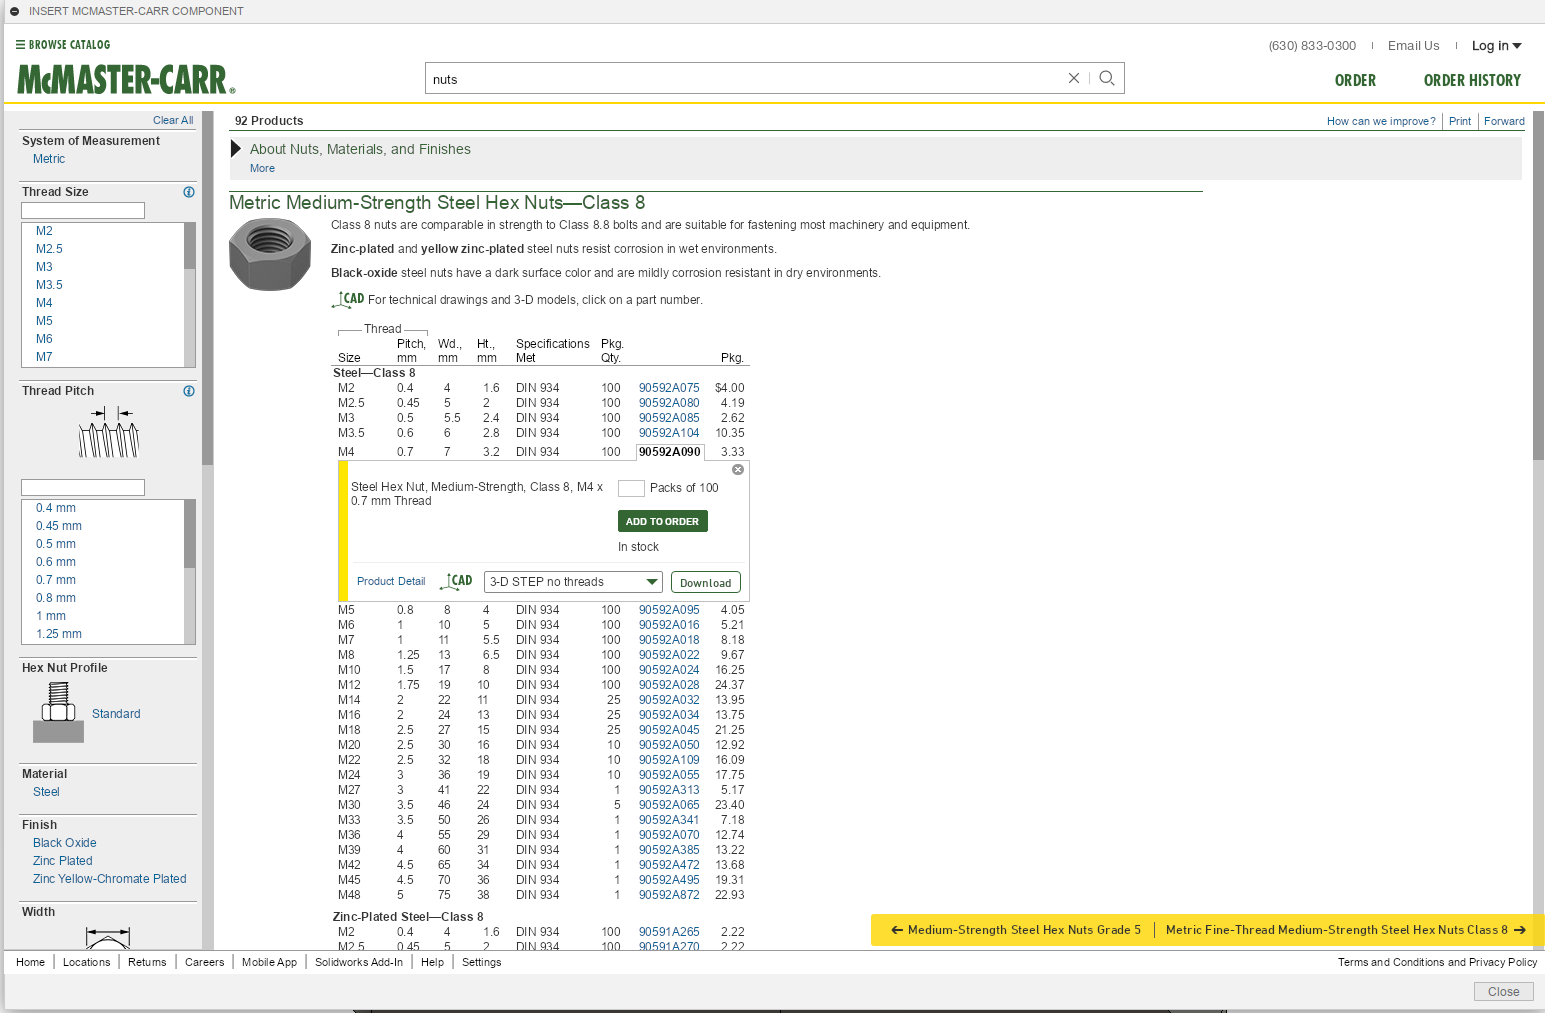The width and height of the screenshot is (1545, 1013).
Task: Filter by M4 thread size
Action: pyautogui.click(x=43, y=302)
